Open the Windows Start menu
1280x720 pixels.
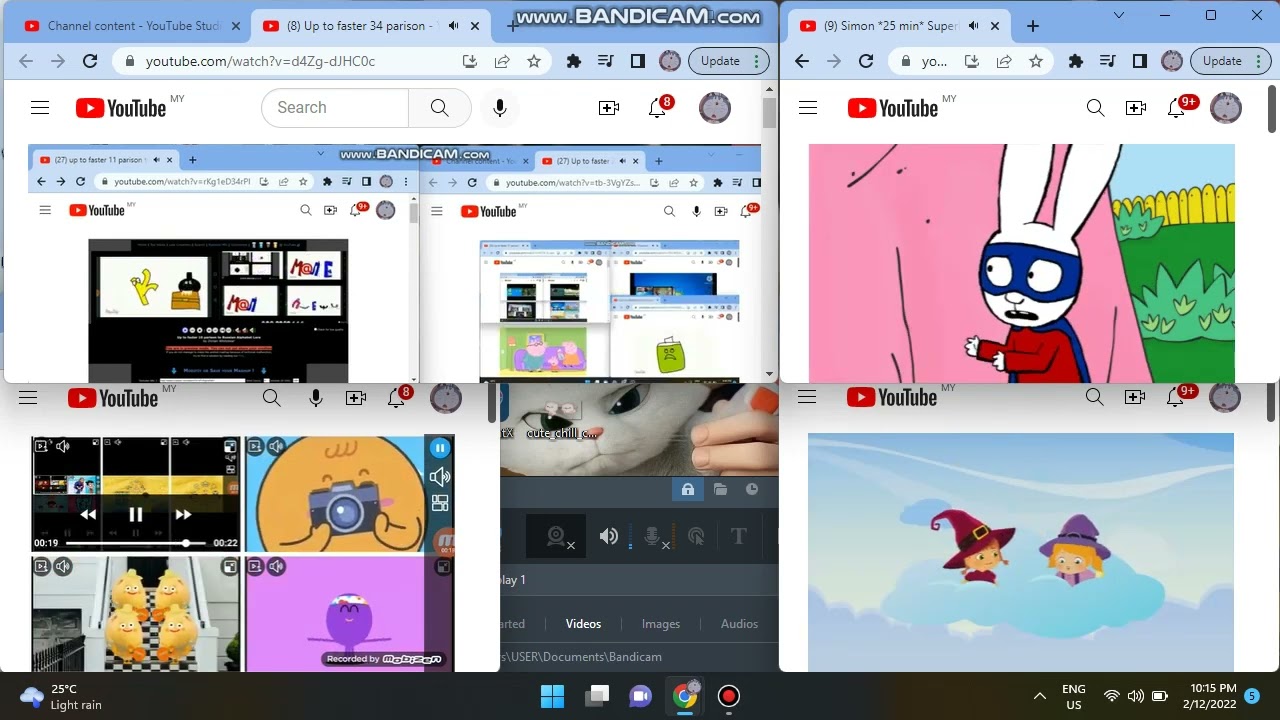tap(552, 696)
